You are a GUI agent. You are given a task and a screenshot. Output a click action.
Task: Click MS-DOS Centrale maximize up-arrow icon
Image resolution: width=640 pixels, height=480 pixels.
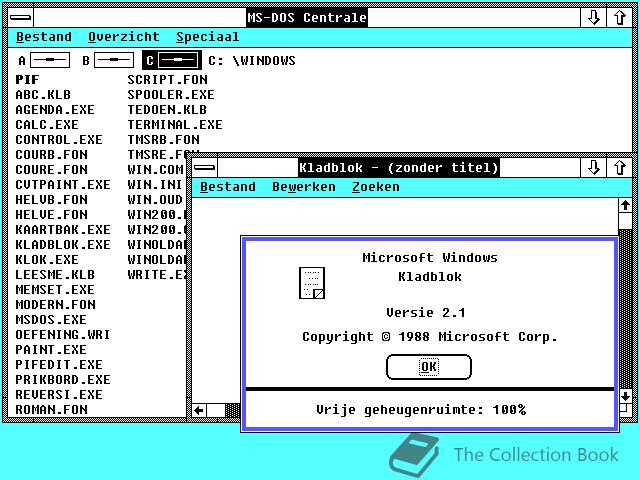pyautogui.click(x=619, y=18)
